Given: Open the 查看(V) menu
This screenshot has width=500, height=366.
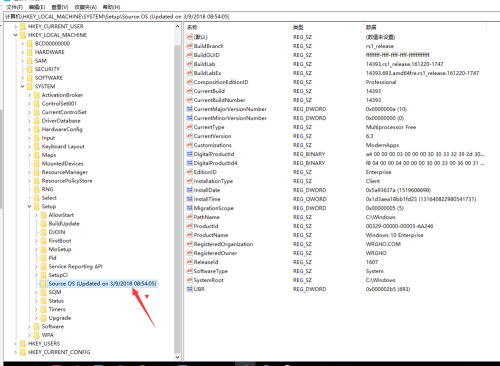Looking at the screenshot, I should point(60,7).
